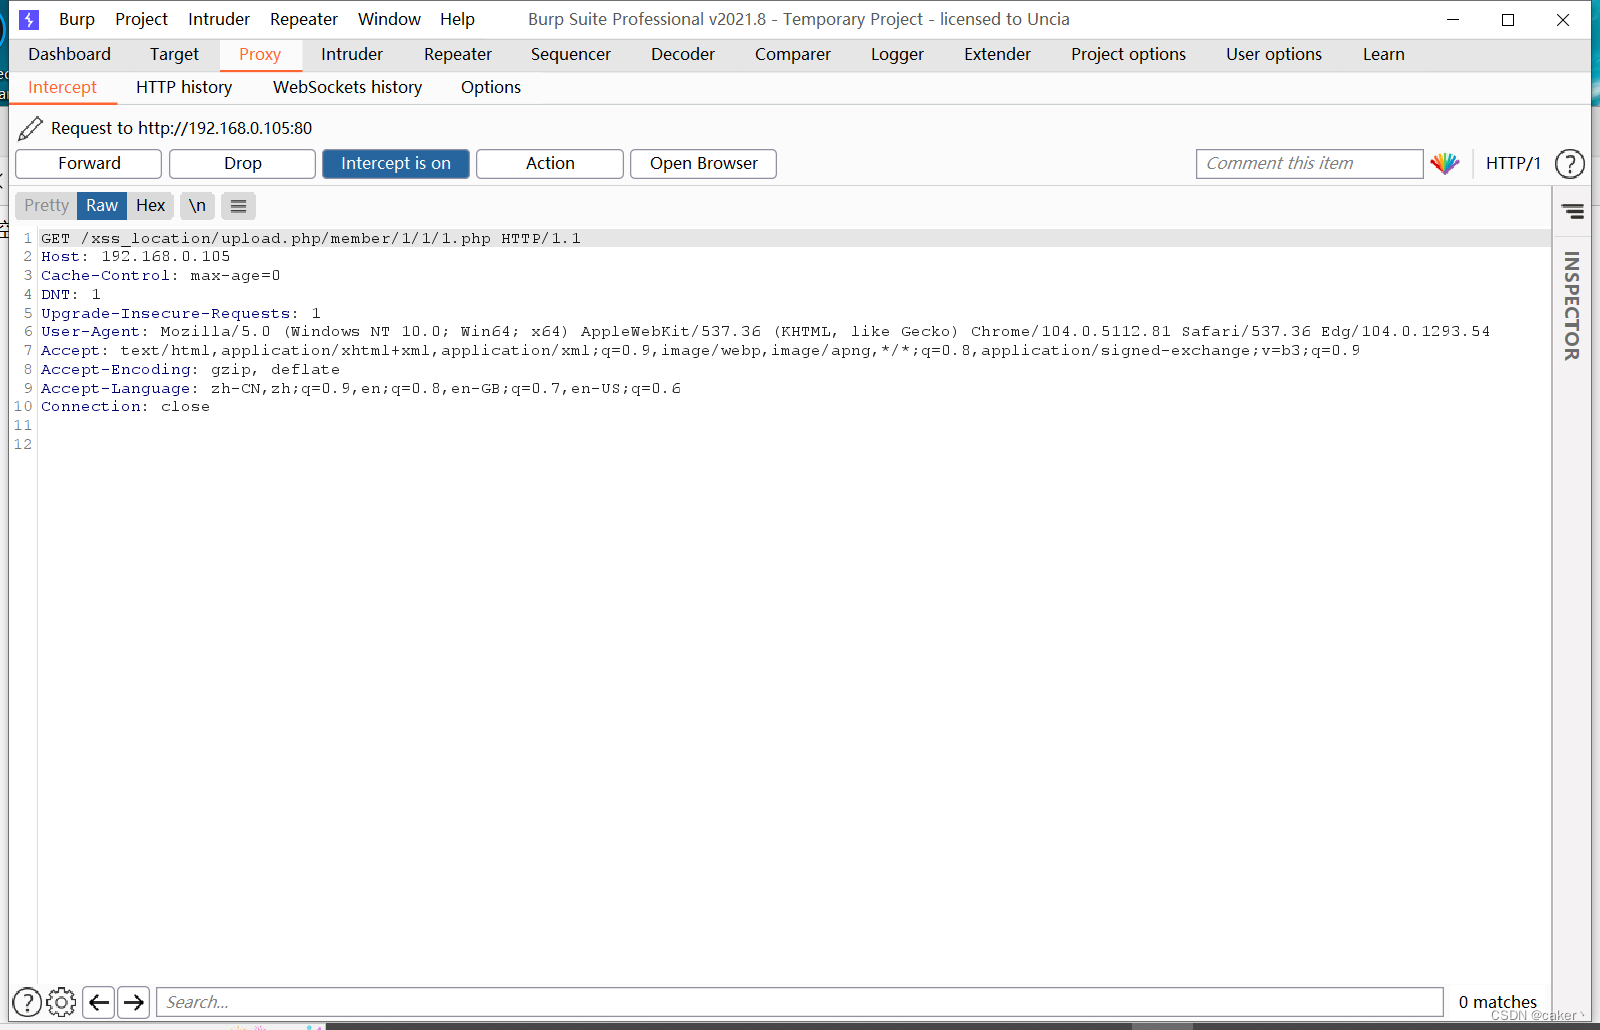Open the message editor hamburger menu
The height and width of the screenshot is (1030, 1600).
238,206
